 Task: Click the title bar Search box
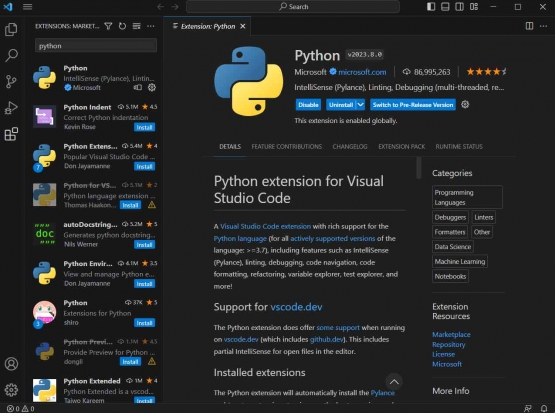tap(293, 7)
